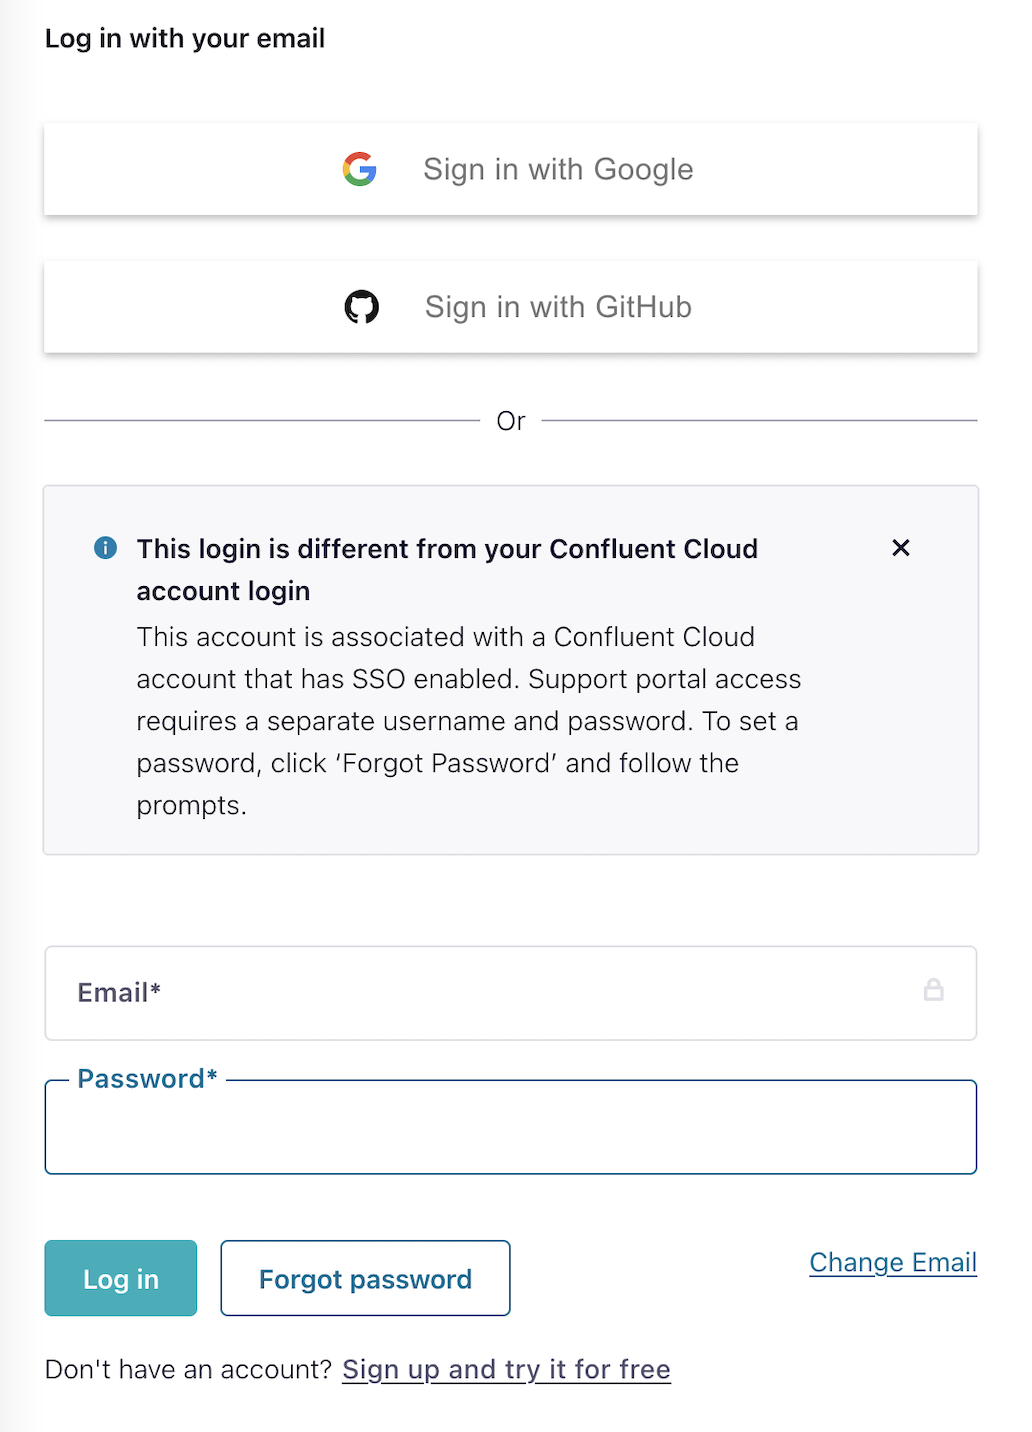
Task: Sign in with GitHub button
Action: [511, 307]
